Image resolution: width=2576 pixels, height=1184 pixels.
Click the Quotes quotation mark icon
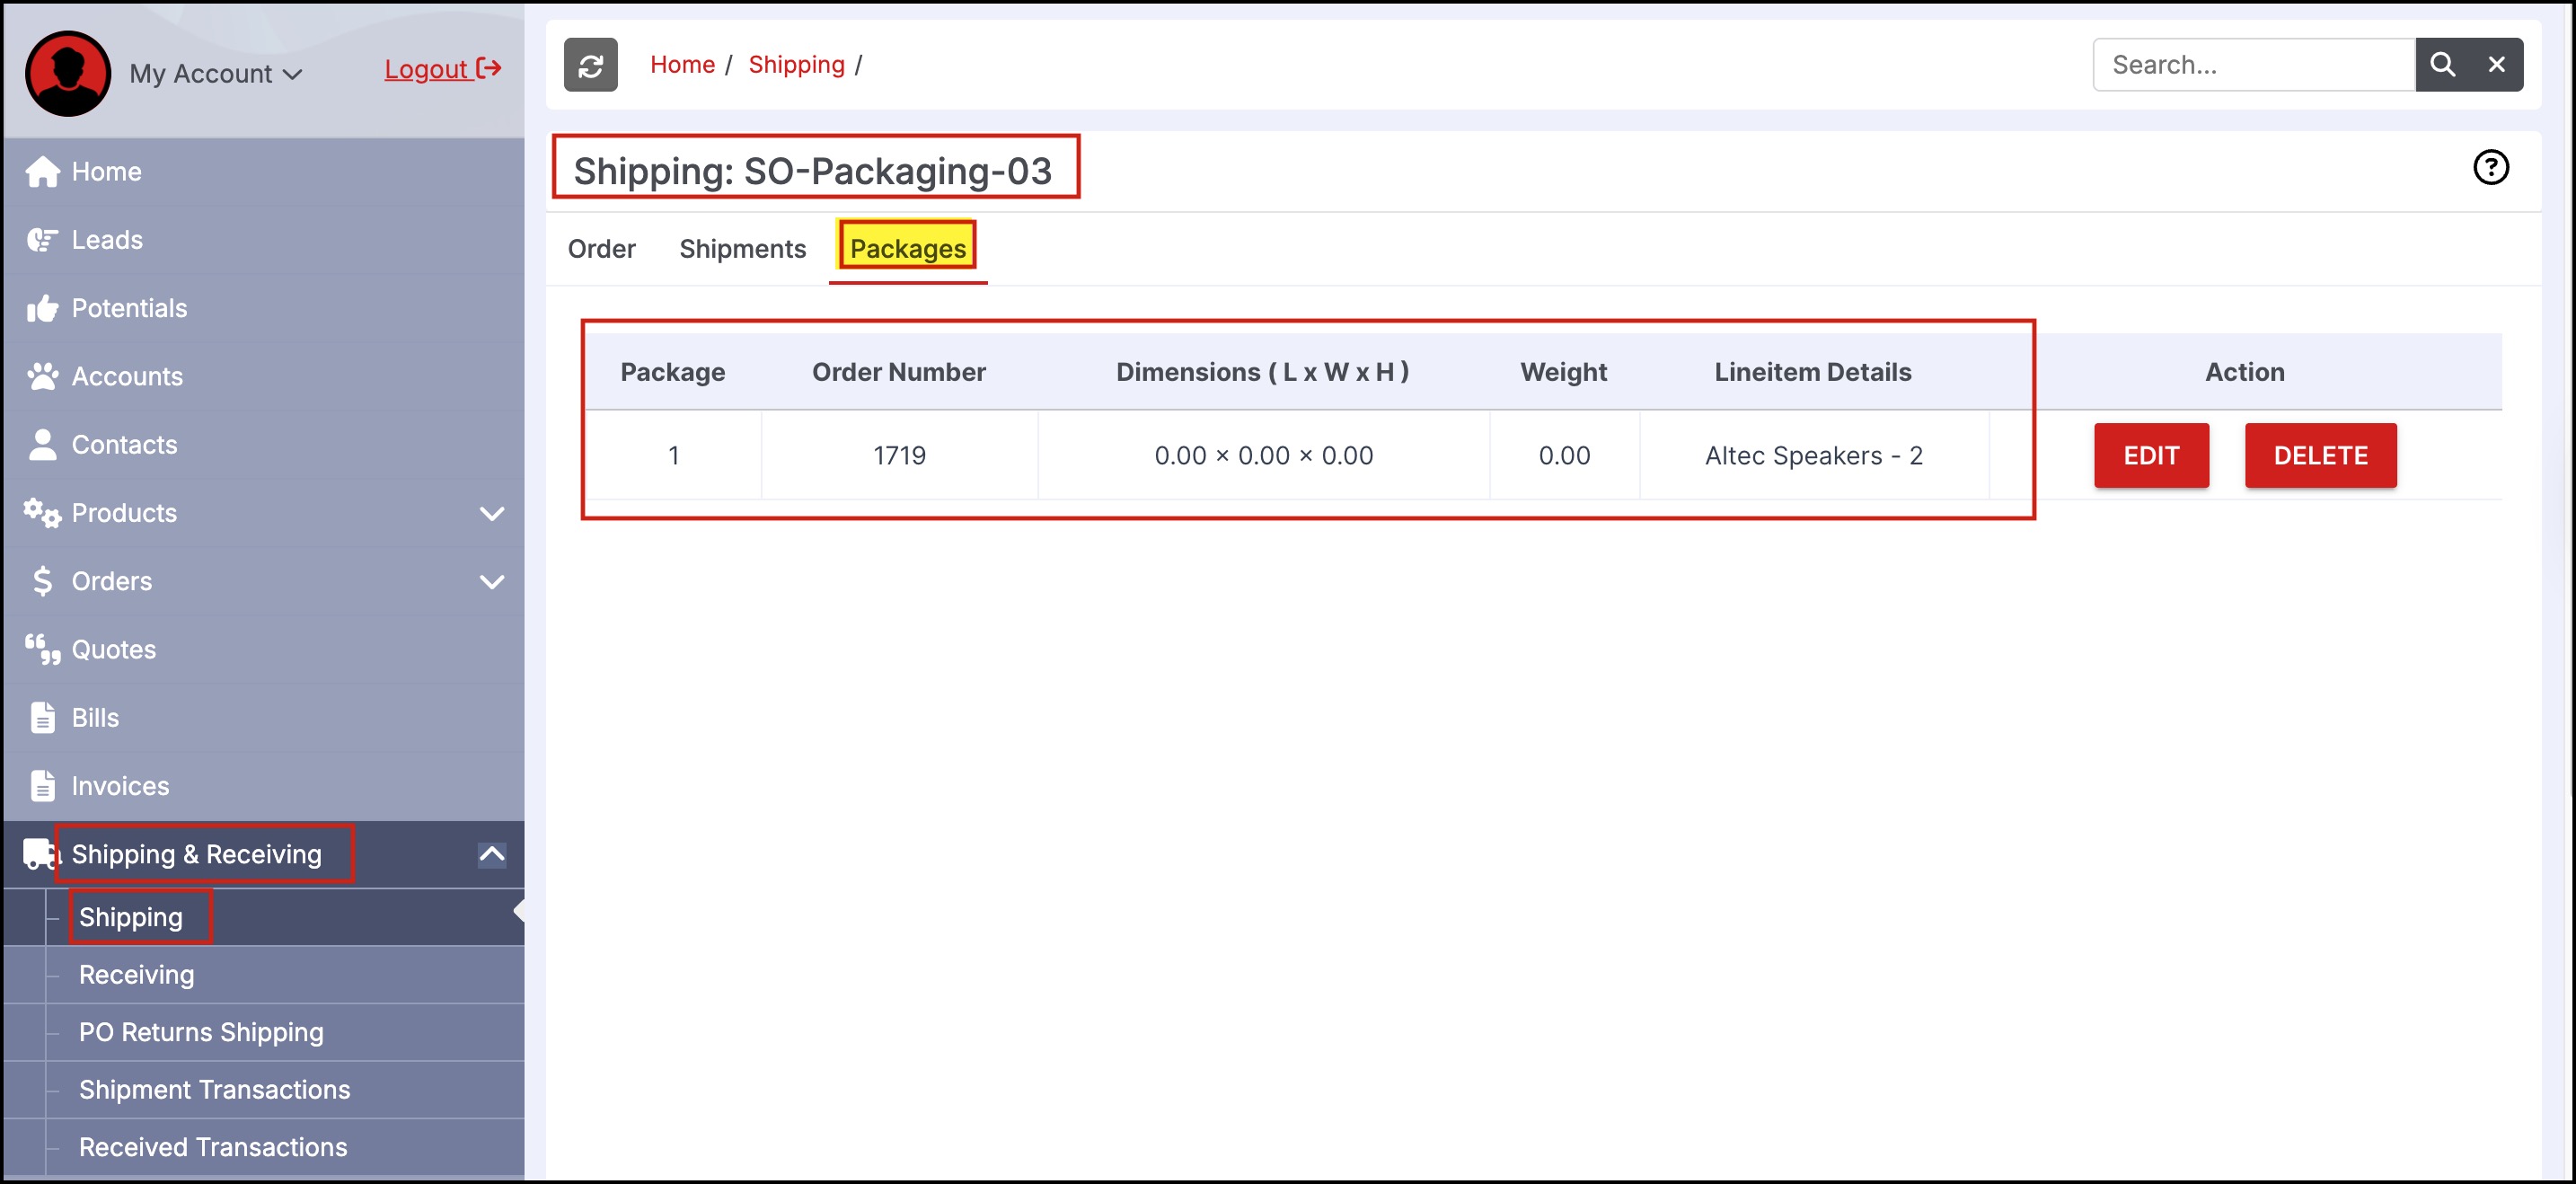(x=42, y=649)
